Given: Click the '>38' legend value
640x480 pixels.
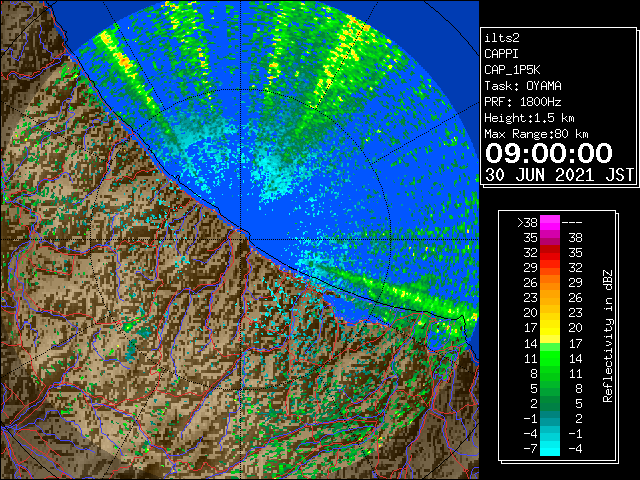Looking at the screenshot, I should pos(527,223).
